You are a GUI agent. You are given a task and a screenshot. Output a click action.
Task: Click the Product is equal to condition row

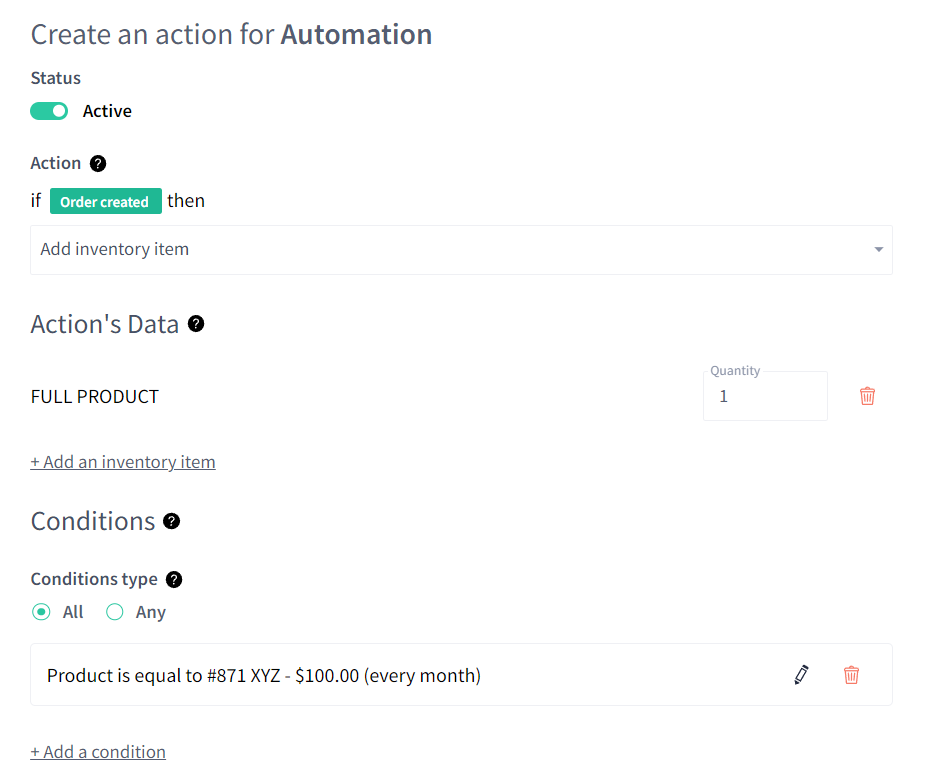point(461,675)
